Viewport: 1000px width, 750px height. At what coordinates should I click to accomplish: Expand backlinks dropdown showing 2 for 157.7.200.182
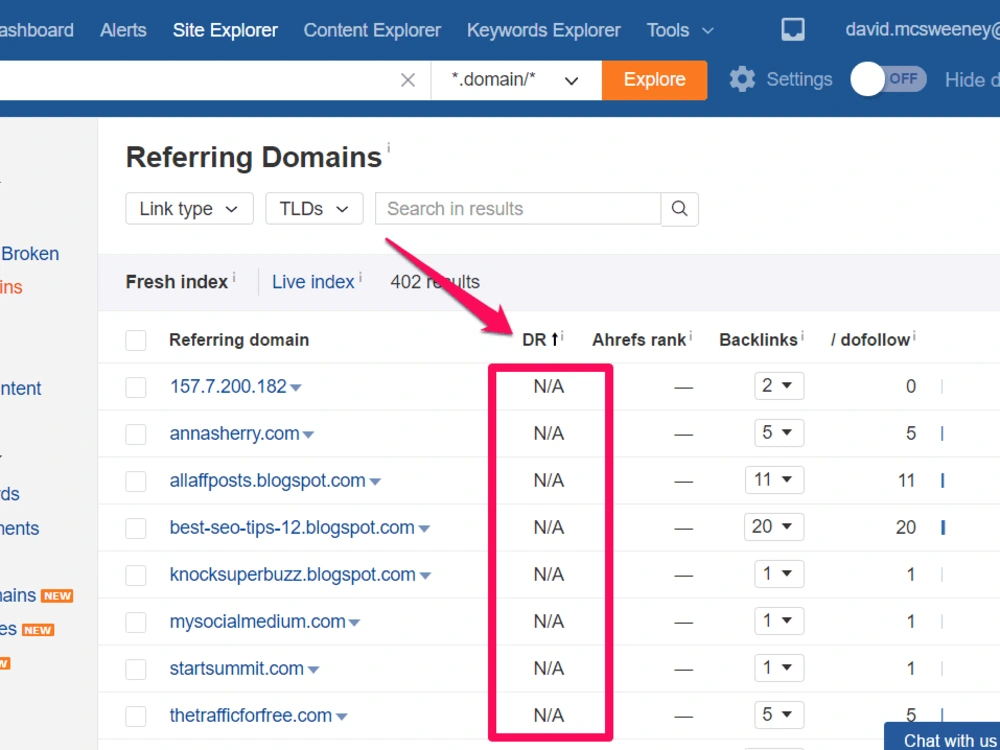779,385
